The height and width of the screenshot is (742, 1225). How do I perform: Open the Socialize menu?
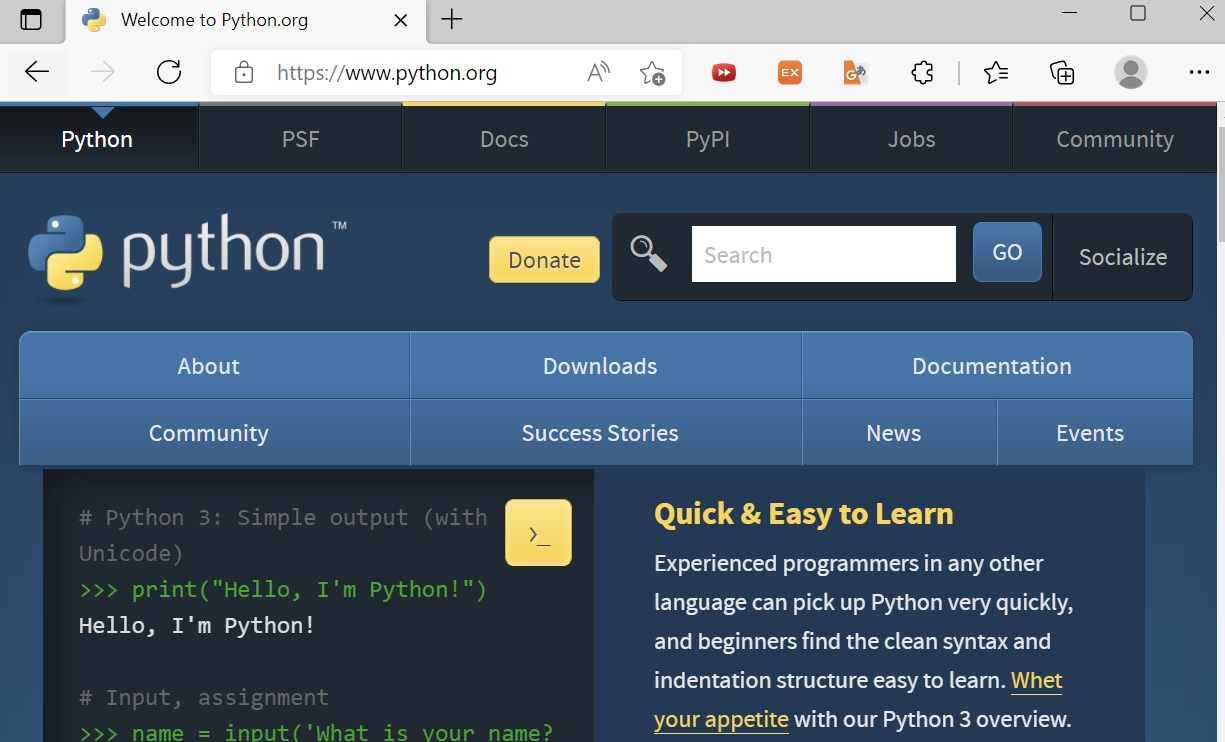tap(1123, 257)
